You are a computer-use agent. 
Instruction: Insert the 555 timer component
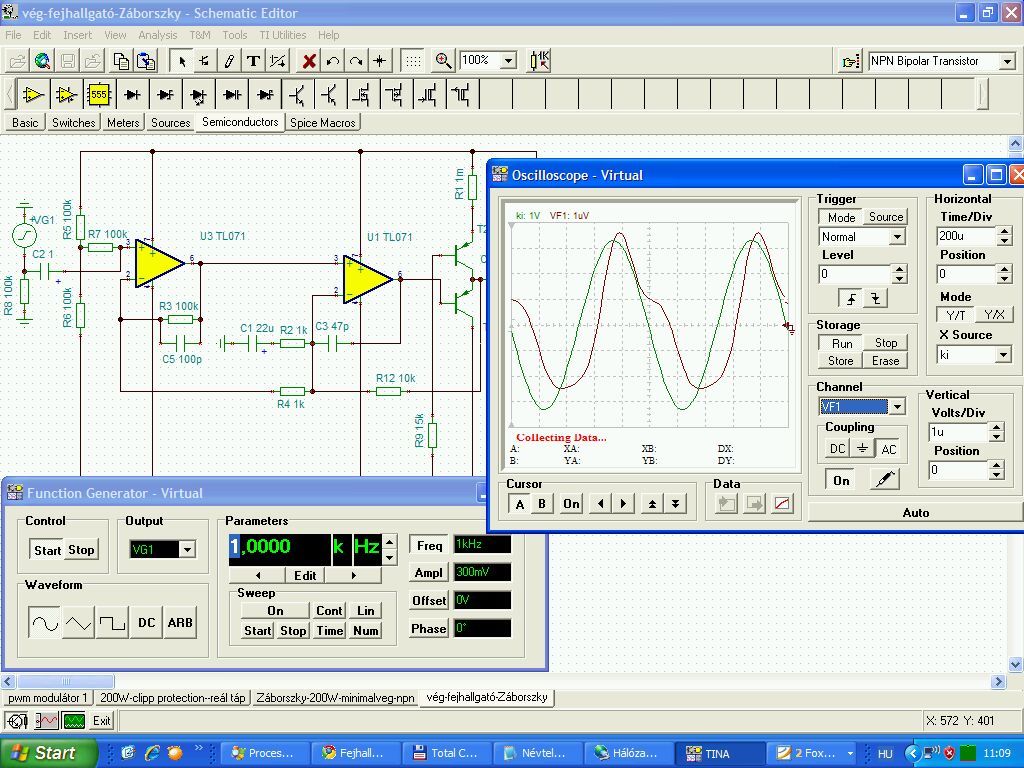(x=99, y=95)
